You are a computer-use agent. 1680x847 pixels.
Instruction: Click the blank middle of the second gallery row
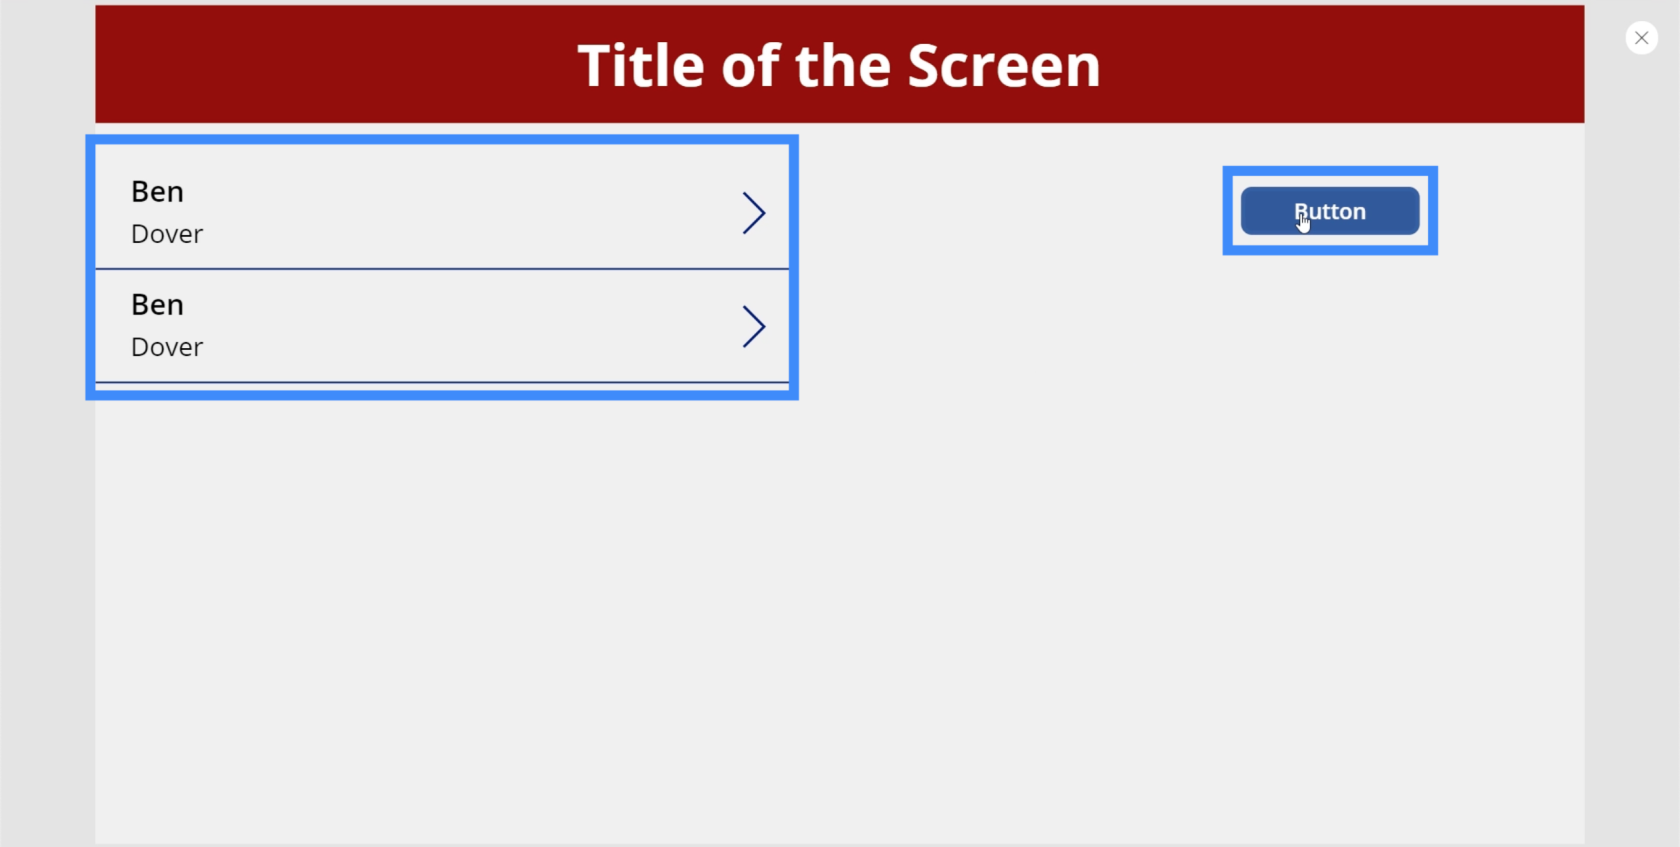[x=450, y=326]
